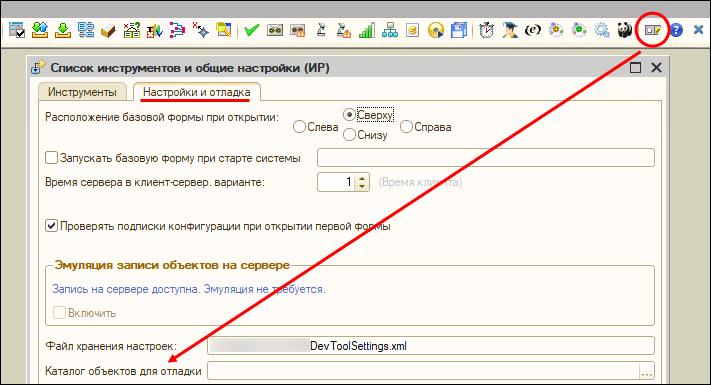This screenshot has height=385, width=711.
Task: Click the single green down-arrow tray icon
Action: click(x=63, y=30)
